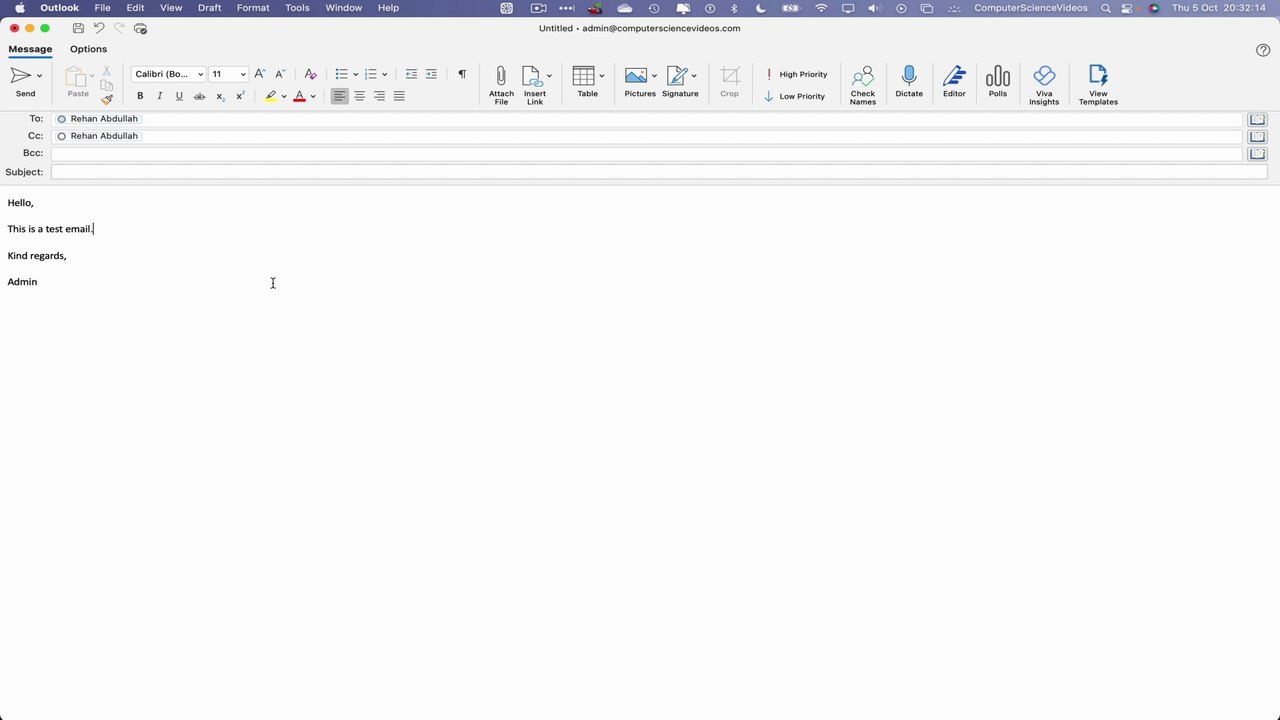Open the highlight color dropdown arrow
The image size is (1280, 720).
(284, 97)
